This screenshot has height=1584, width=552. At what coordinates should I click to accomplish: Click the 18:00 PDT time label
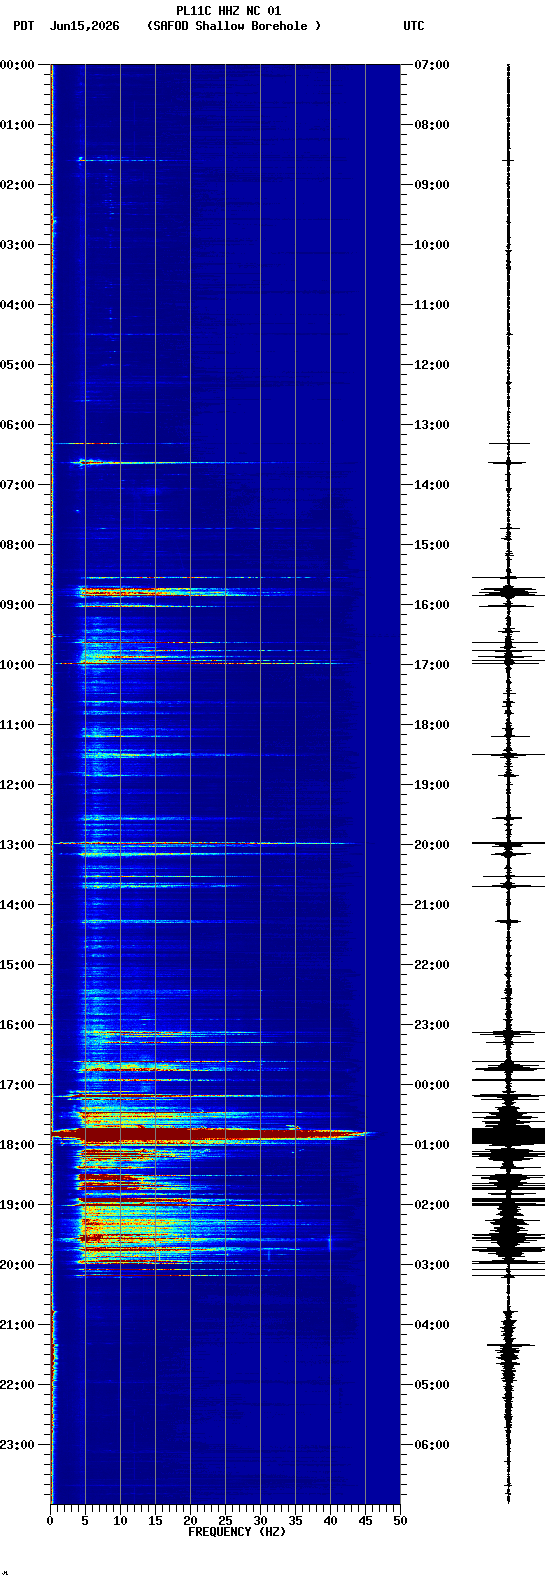(x=17, y=1145)
